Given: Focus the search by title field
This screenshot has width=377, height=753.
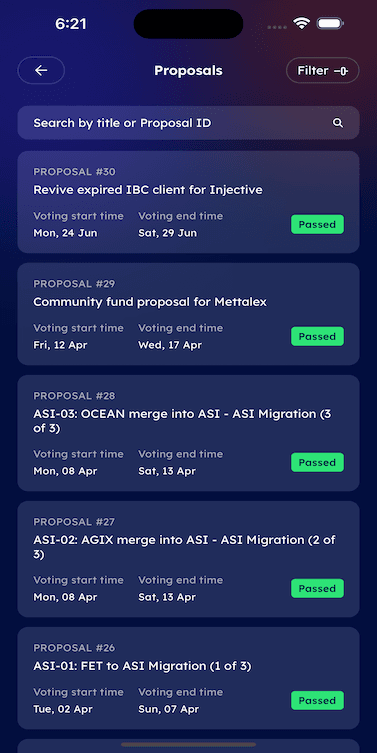Looking at the screenshot, I should [x=188, y=123].
